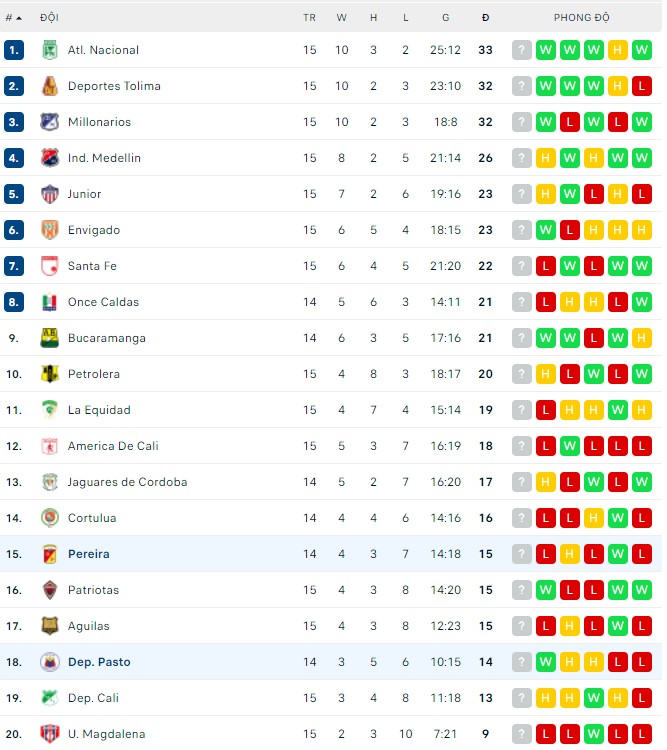Viewport: 667px width, 750px height.
Task: Sort the table by rank # column
Action: click(x=14, y=18)
